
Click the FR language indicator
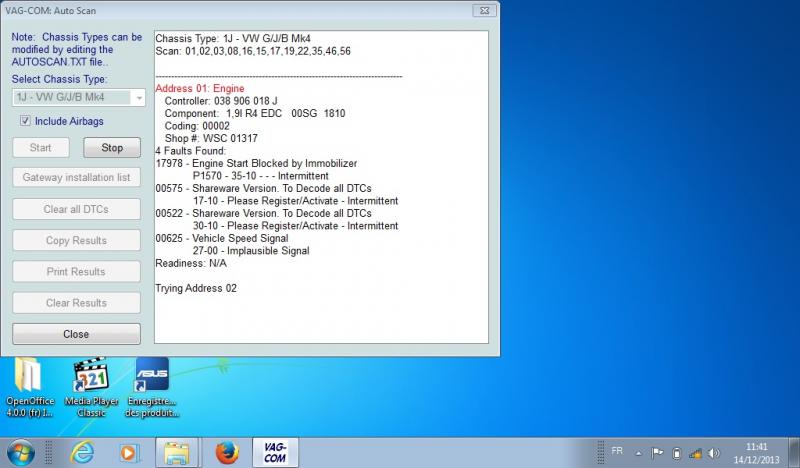(x=617, y=451)
